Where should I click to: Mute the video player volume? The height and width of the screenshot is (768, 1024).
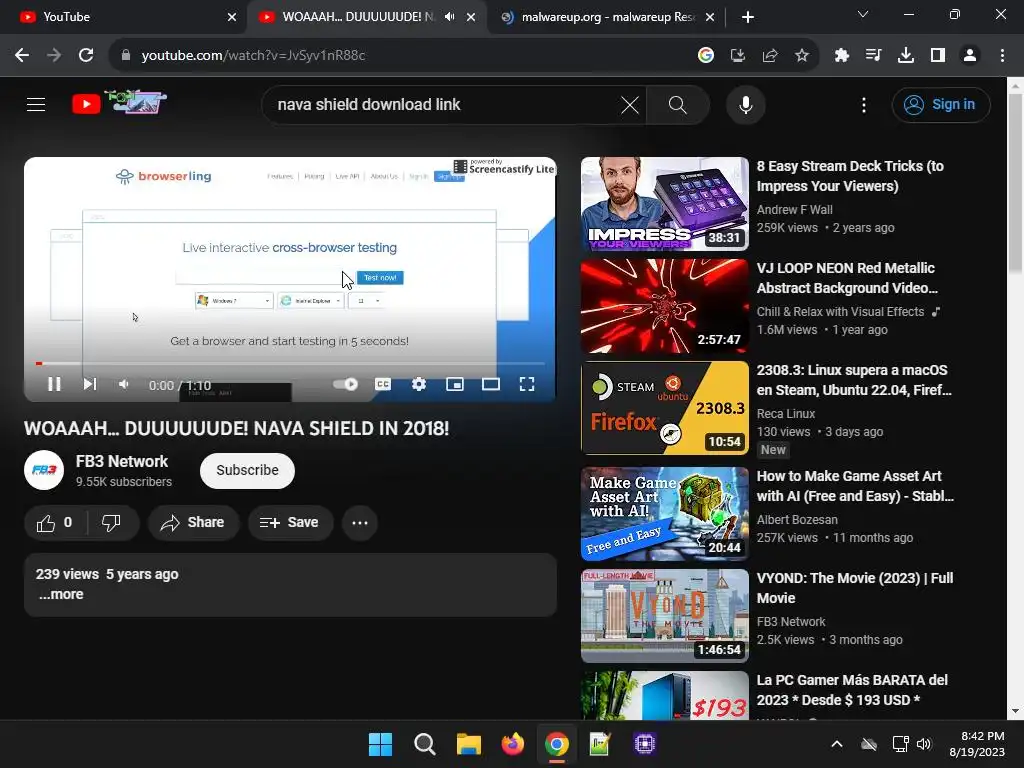pyautogui.click(x=123, y=384)
